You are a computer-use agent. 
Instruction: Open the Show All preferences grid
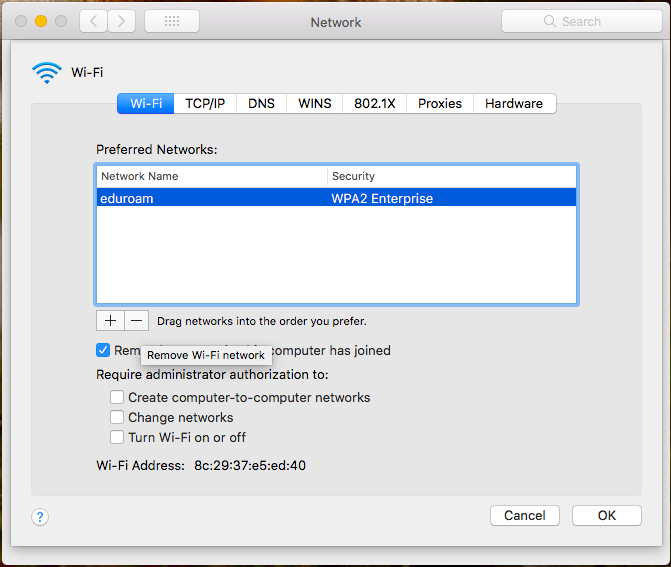(x=171, y=21)
